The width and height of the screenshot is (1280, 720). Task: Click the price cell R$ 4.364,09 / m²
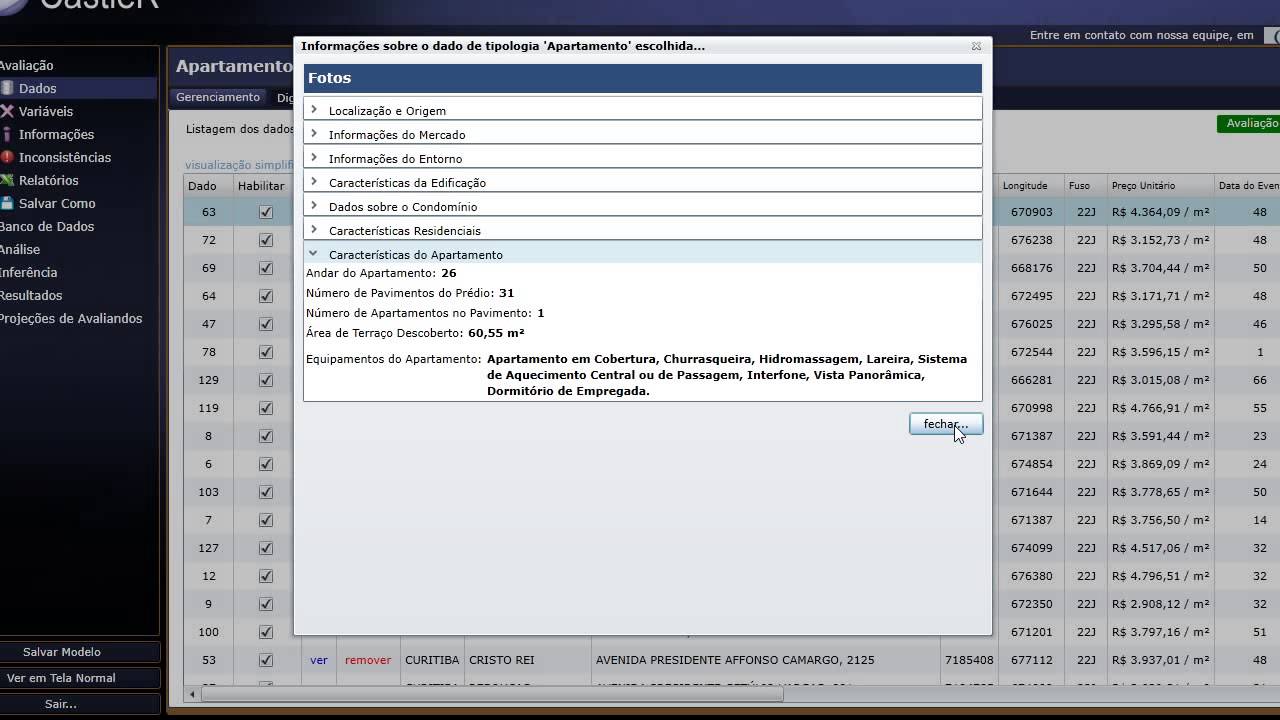click(x=1160, y=212)
